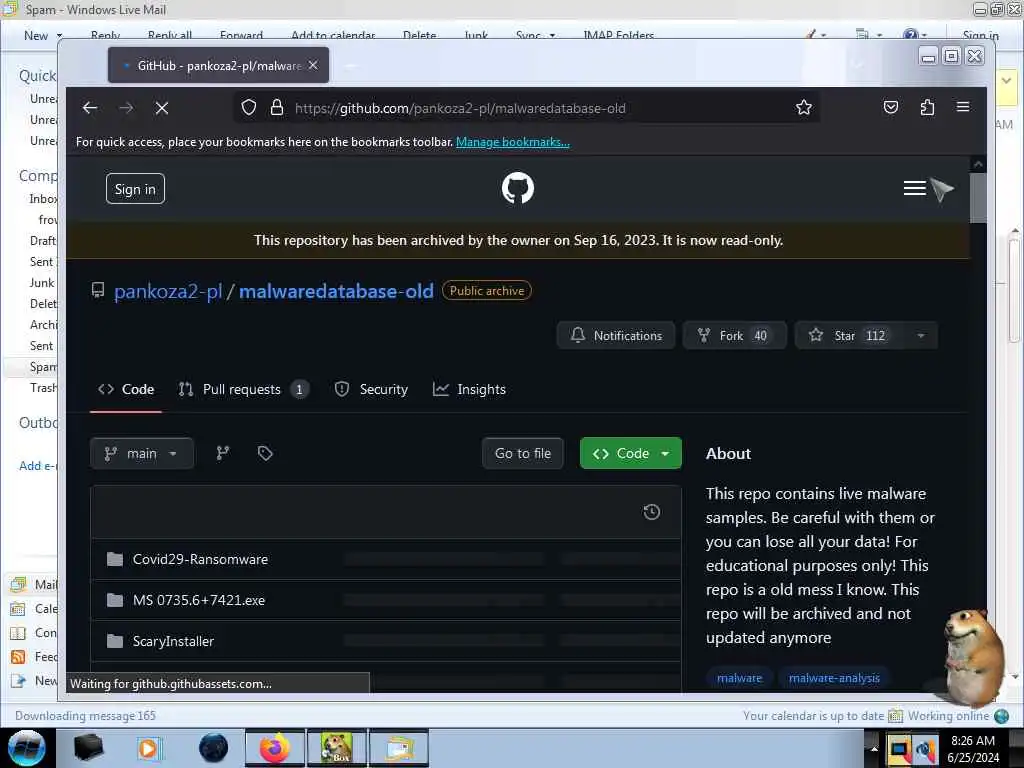Click the taskbar clock showing 8:26 AM
This screenshot has height=768, width=1024.
pos(973,749)
